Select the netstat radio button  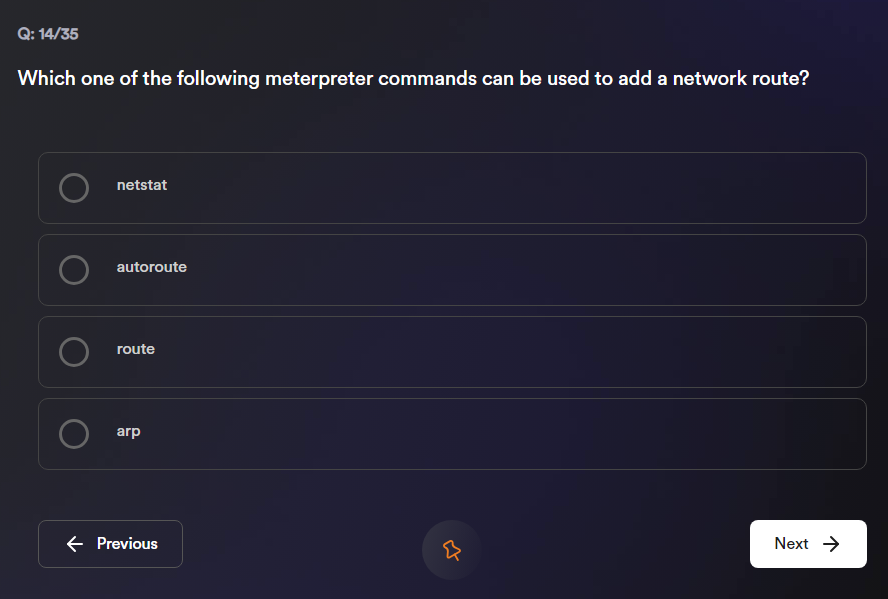click(x=74, y=188)
